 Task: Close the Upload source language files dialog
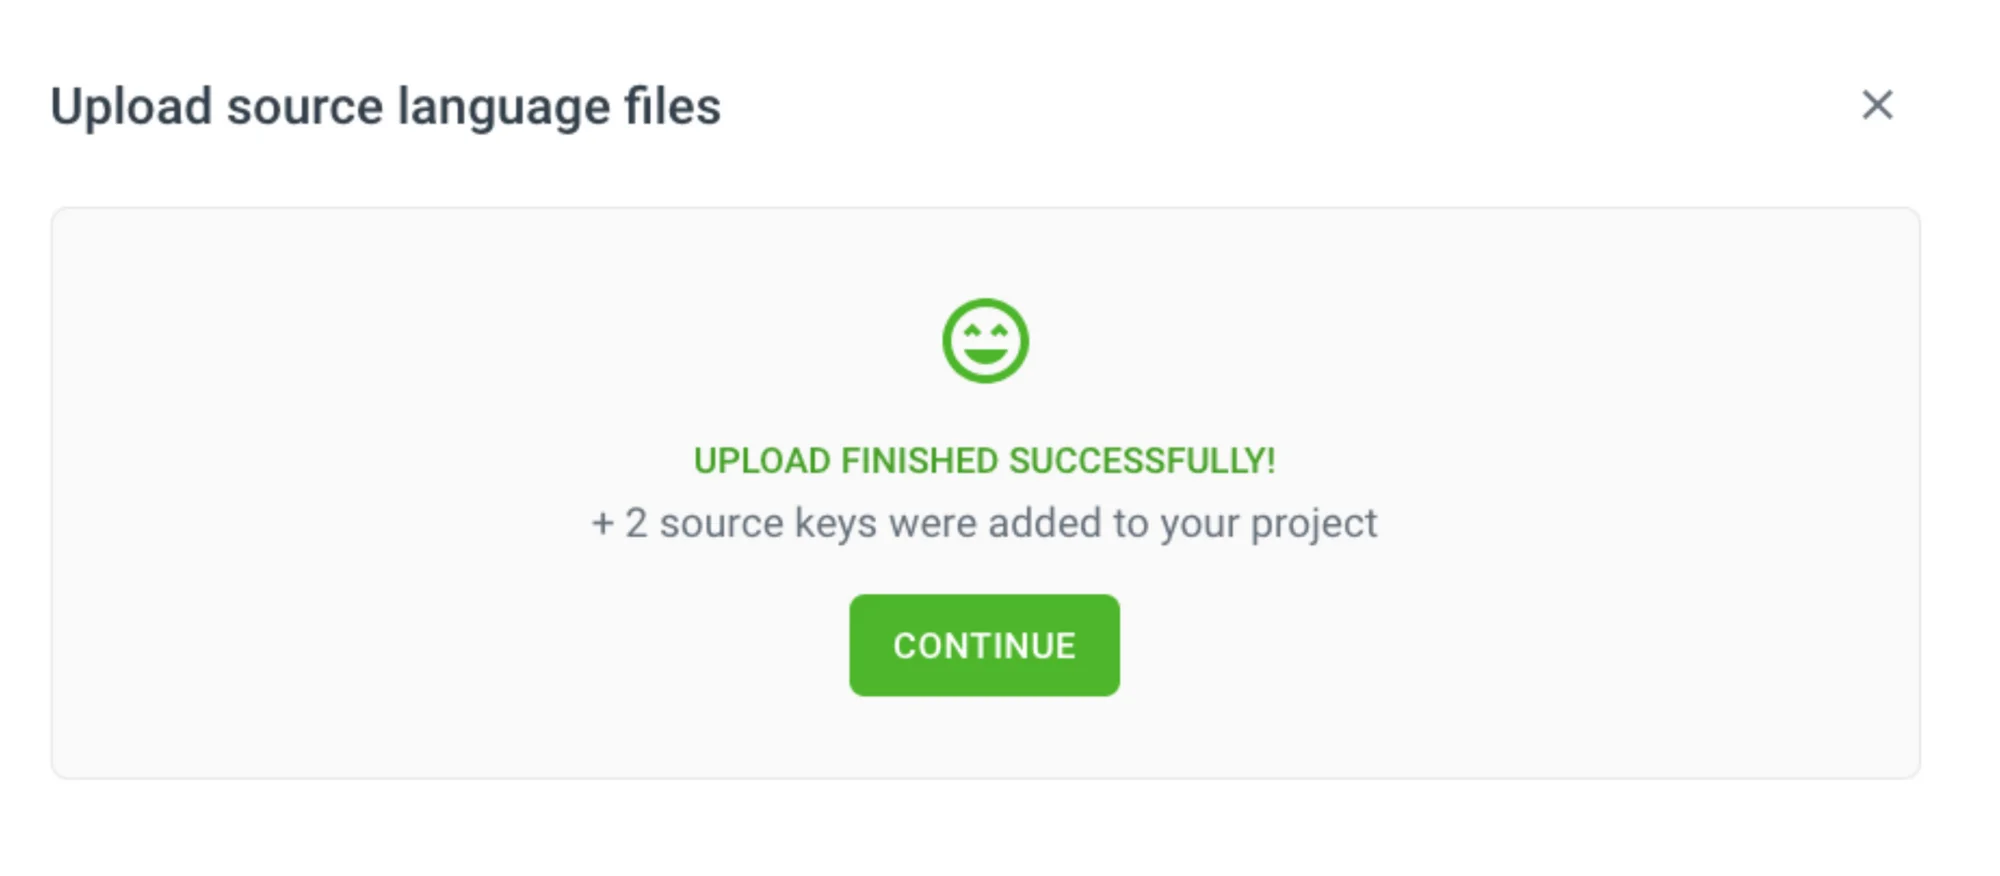pyautogui.click(x=1877, y=105)
